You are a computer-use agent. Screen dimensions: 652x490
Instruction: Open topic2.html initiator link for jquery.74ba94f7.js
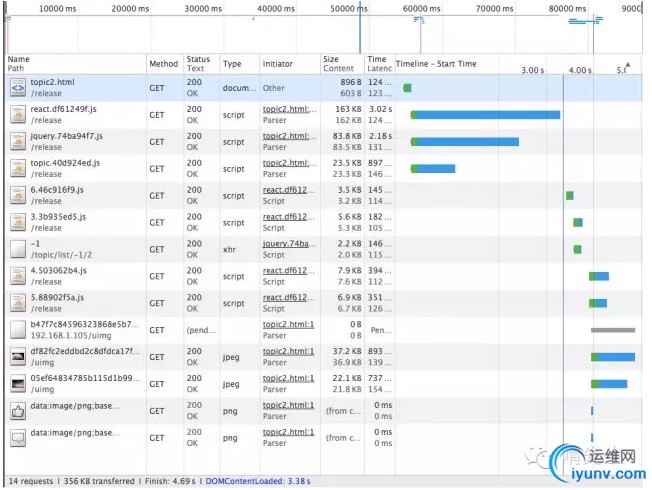pyautogui.click(x=289, y=136)
